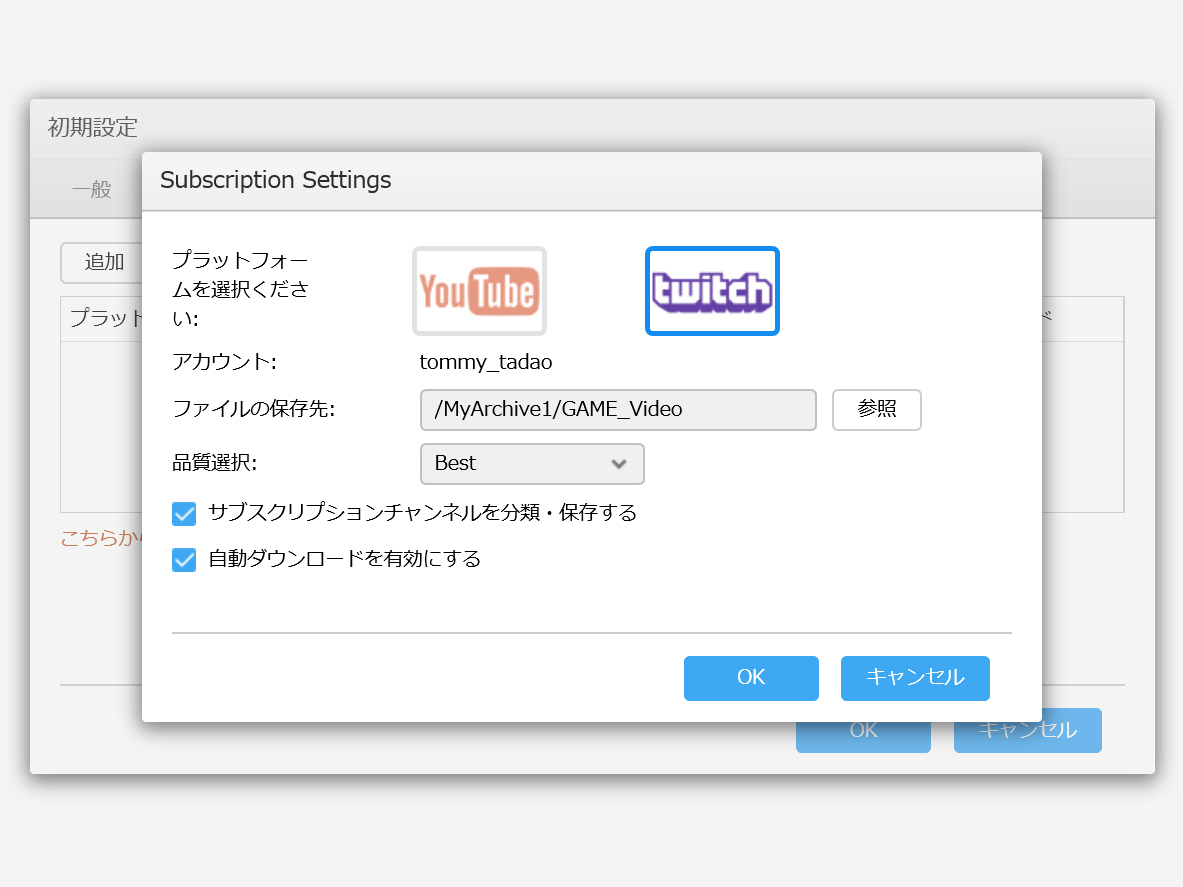This screenshot has width=1183, height=887.
Task: Click the 追加 button in 初期設定 window
Action: [103, 262]
